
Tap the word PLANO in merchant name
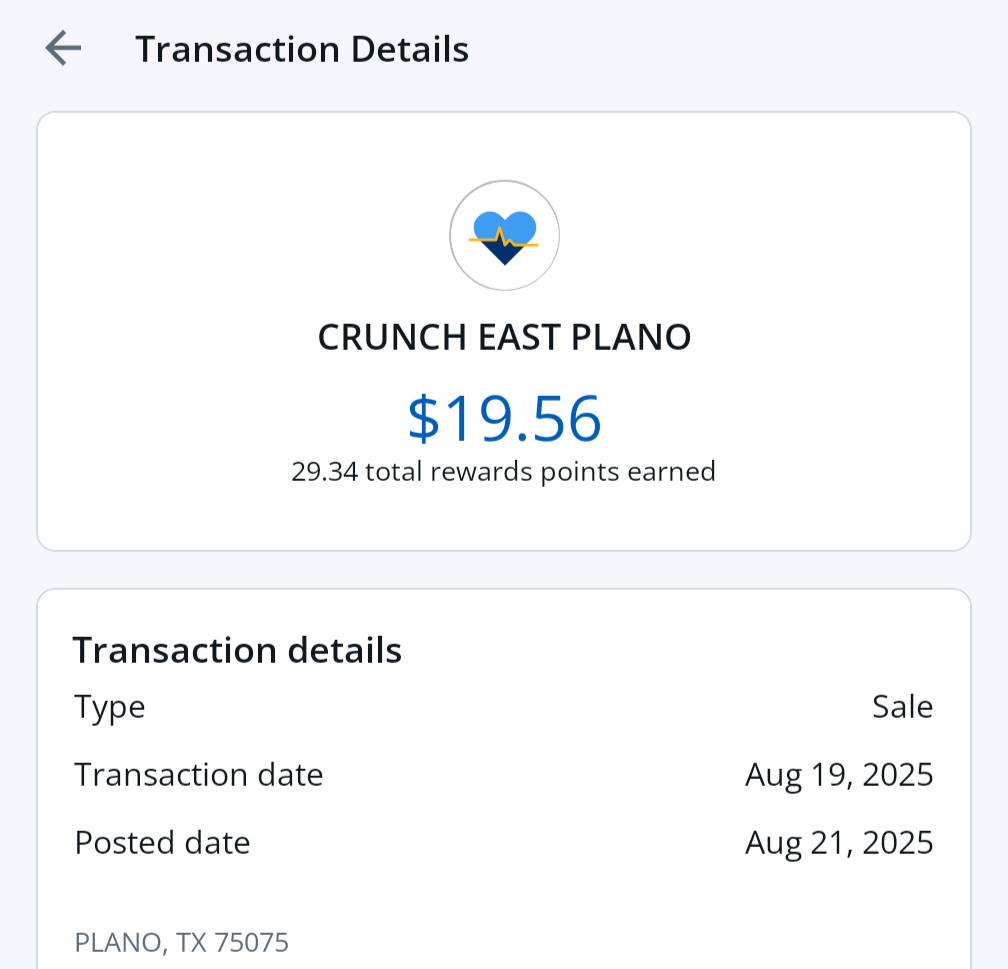630,338
